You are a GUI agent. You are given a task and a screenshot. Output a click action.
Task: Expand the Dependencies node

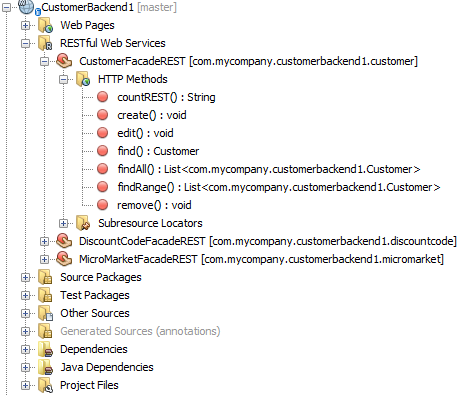point(25,349)
